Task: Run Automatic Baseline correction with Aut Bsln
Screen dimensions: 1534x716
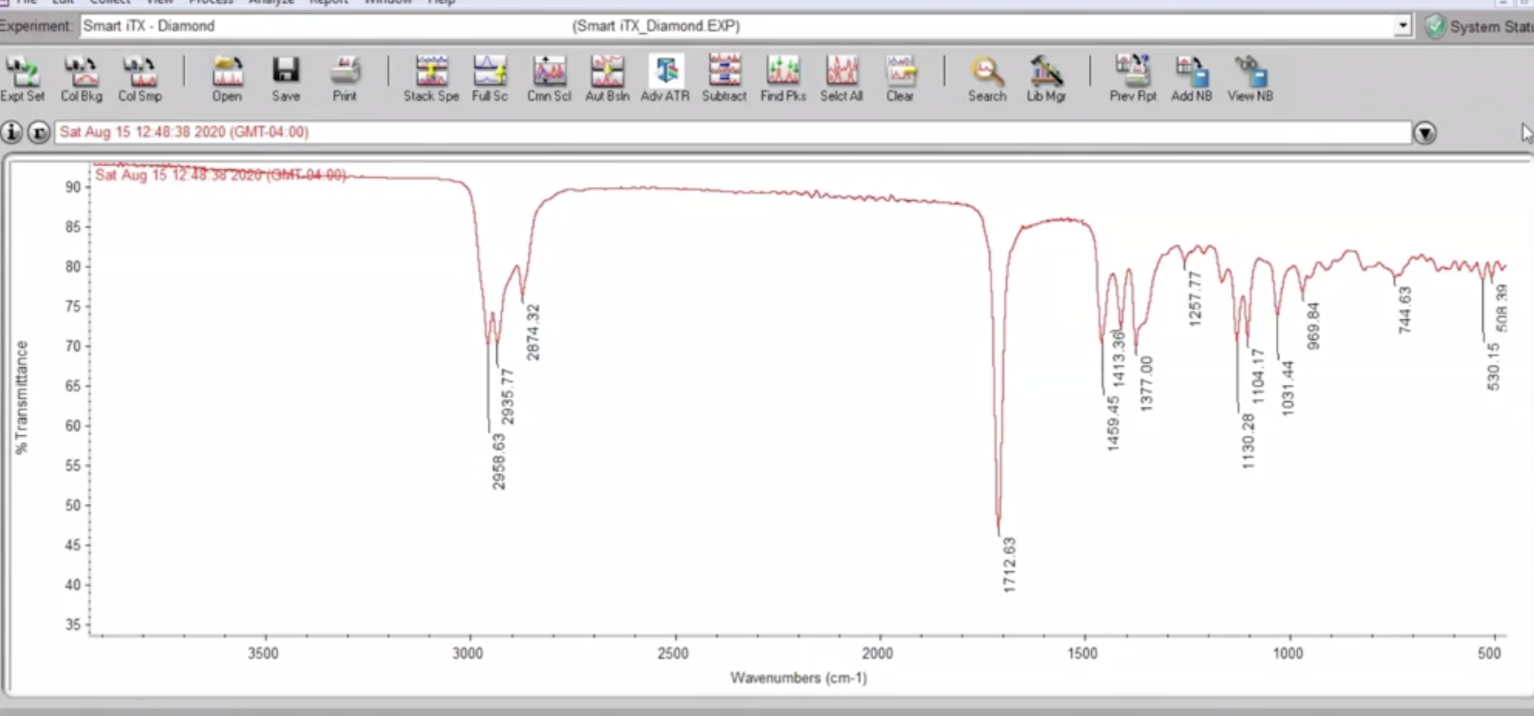Action: (606, 76)
